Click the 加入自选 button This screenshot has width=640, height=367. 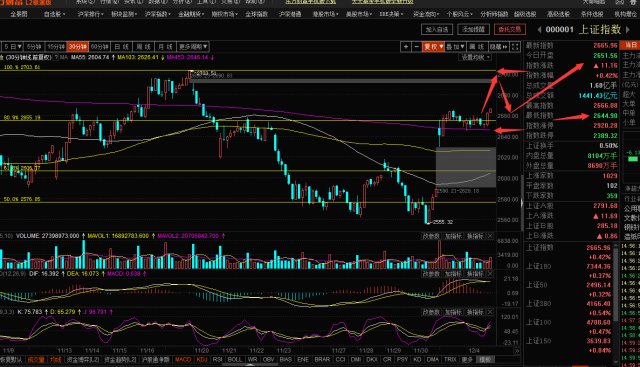coord(437,29)
